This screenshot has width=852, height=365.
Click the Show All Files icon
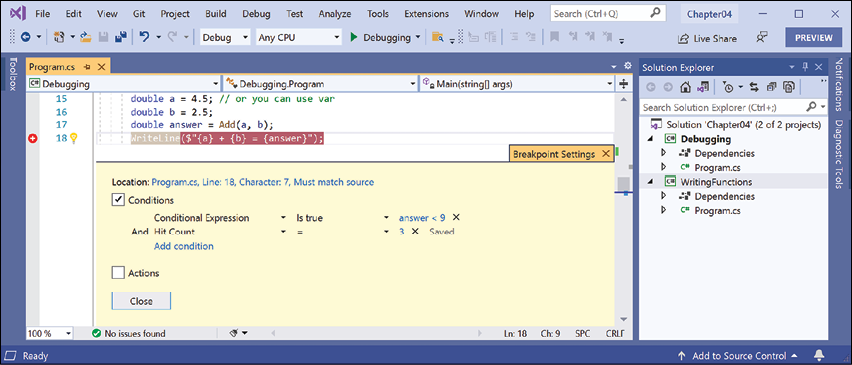(x=790, y=87)
